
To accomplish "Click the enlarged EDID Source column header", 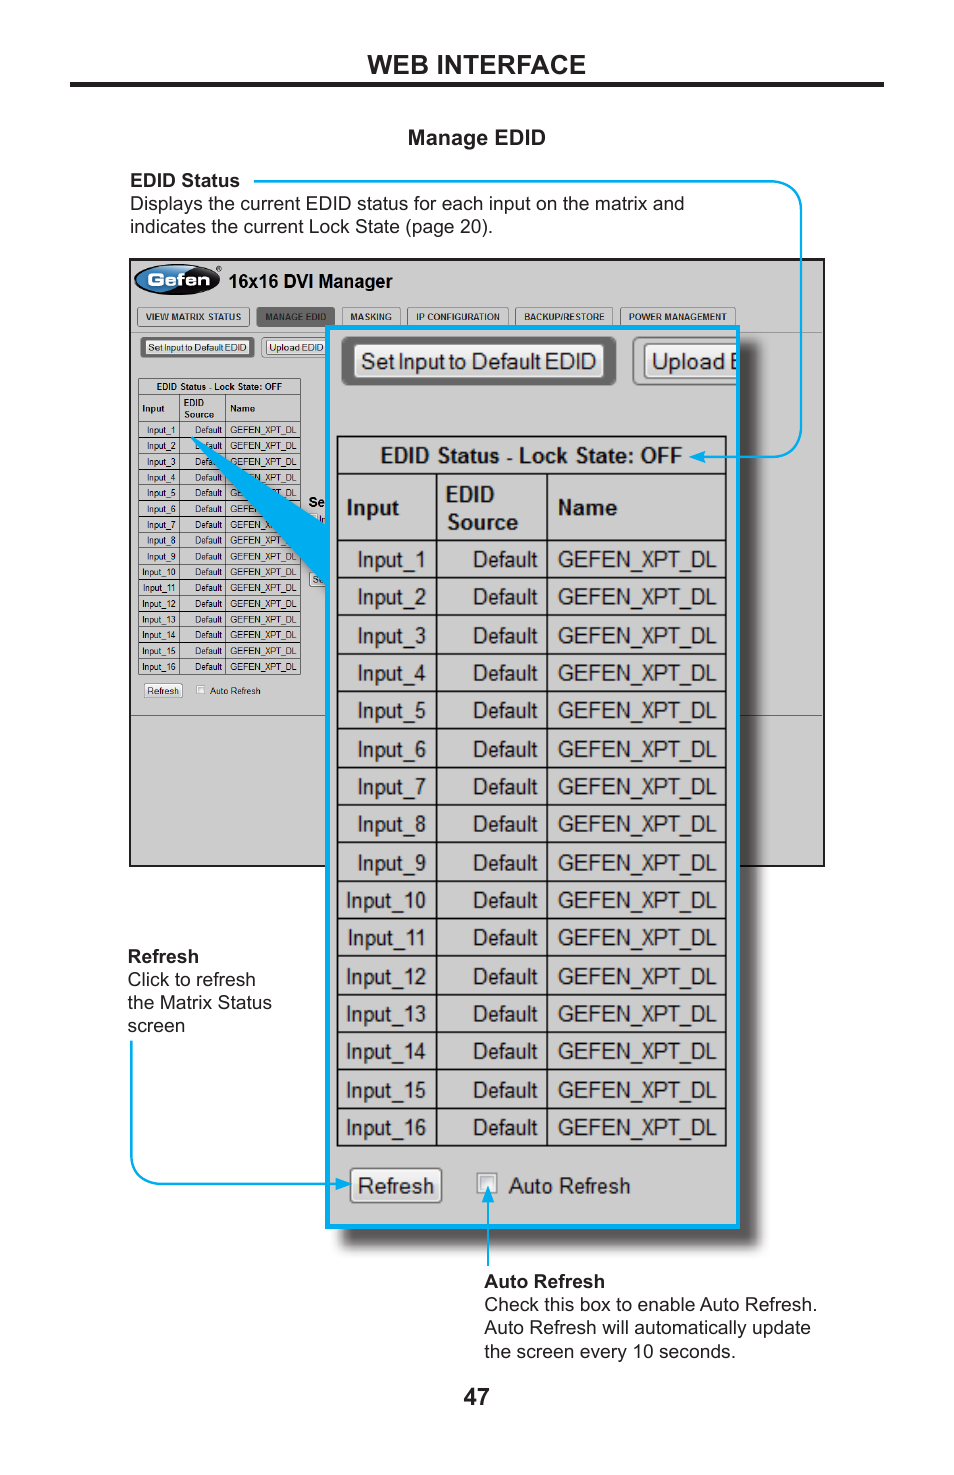I will tap(493, 508).
